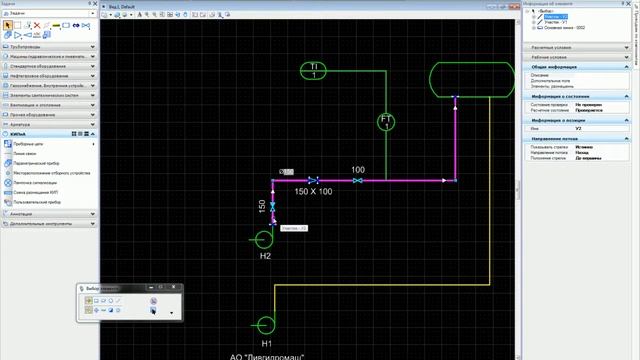Image resolution: width=640 pixels, height=360 pixels.
Task: Click the valve on the 100 pipe segment
Action: tap(358, 180)
